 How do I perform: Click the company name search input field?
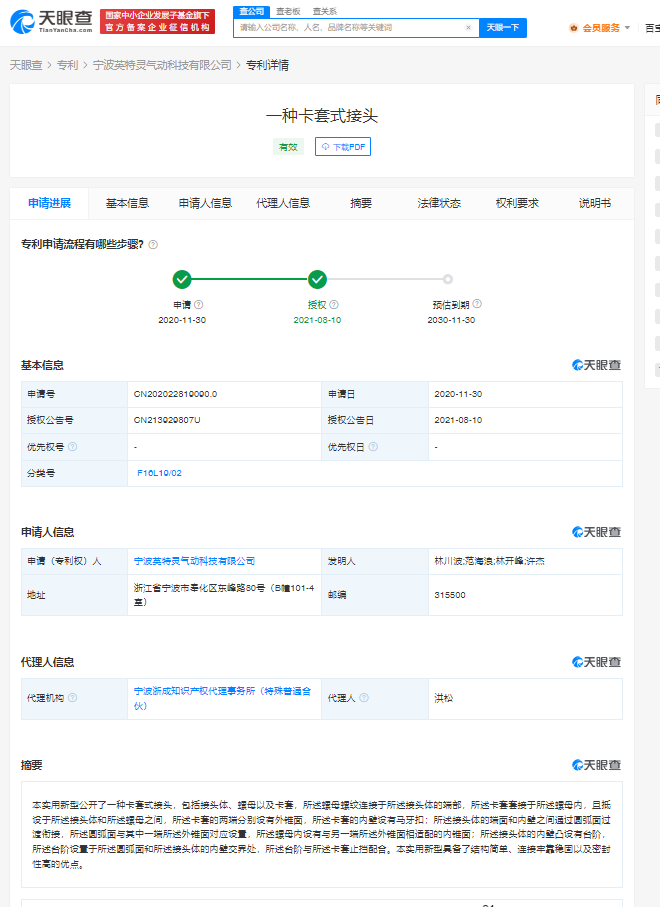[x=348, y=28]
